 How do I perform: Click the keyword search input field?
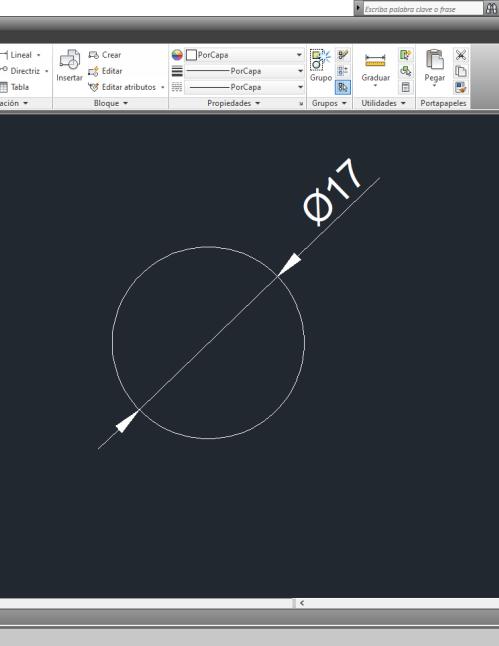tap(422, 9)
